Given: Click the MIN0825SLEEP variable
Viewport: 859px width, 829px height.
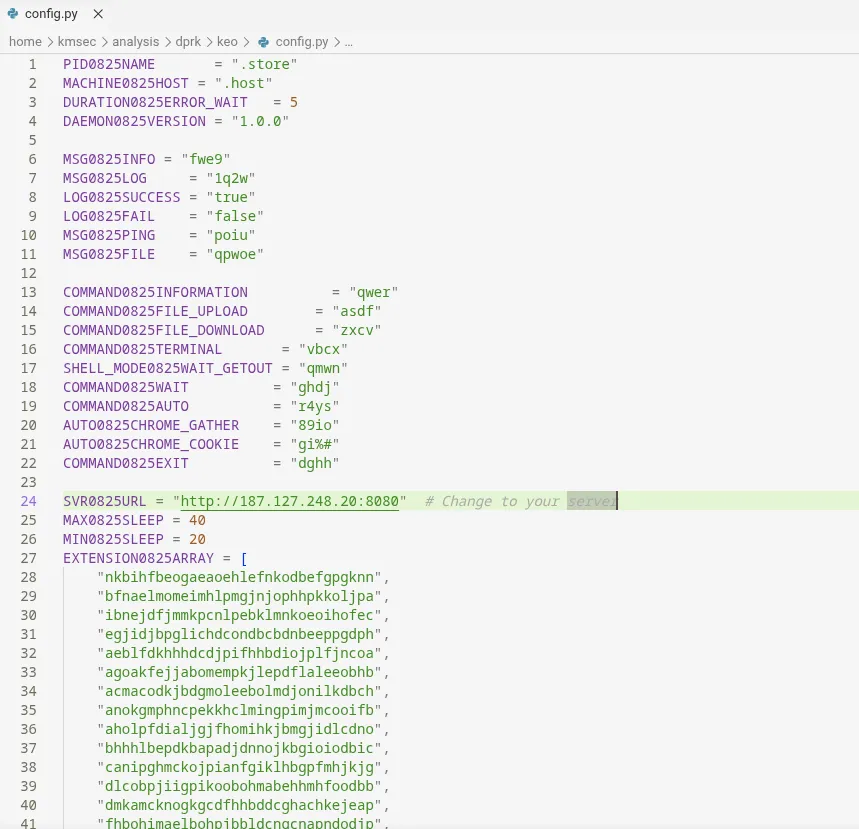Looking at the screenshot, I should click(113, 539).
